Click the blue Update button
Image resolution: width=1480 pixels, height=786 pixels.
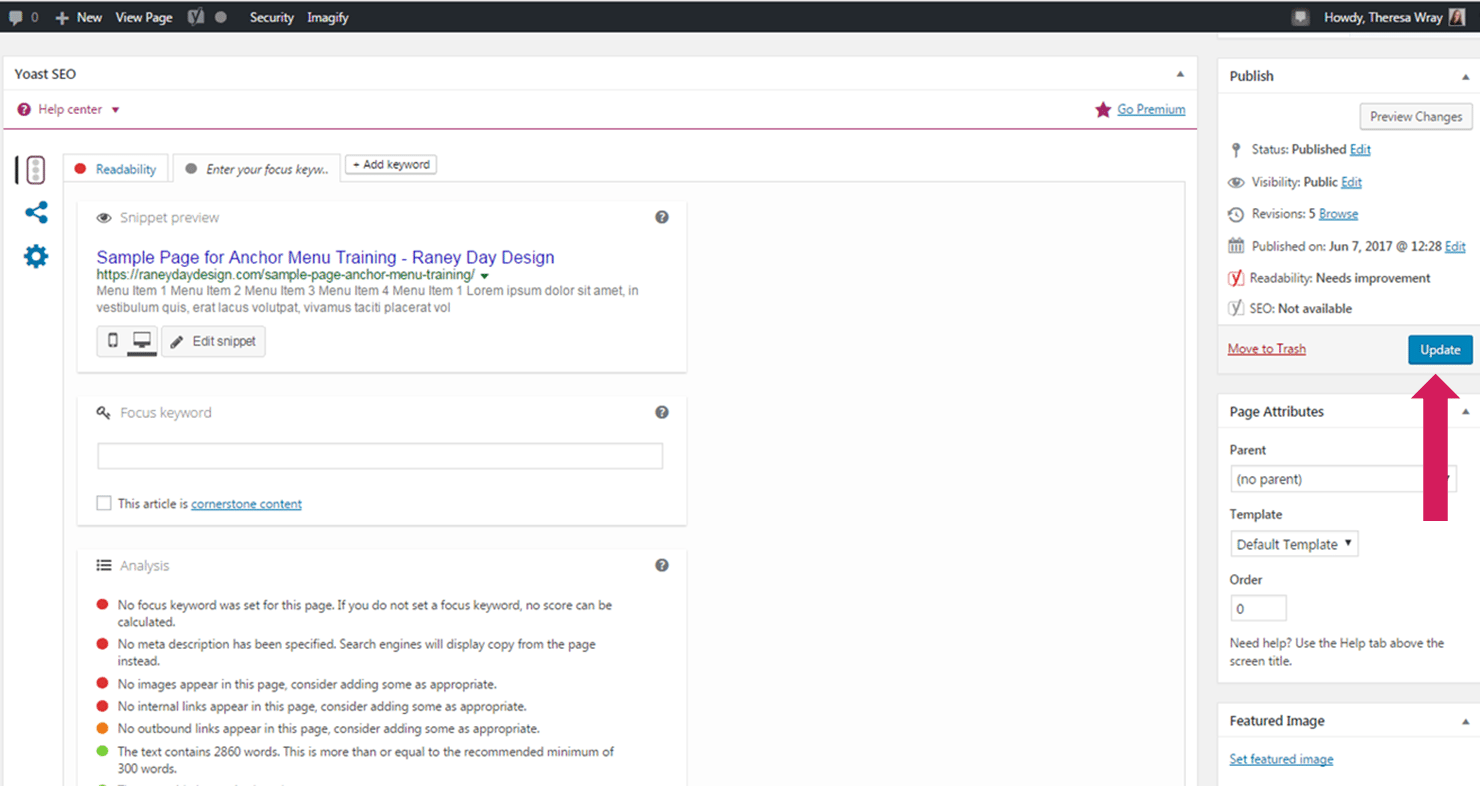point(1440,349)
